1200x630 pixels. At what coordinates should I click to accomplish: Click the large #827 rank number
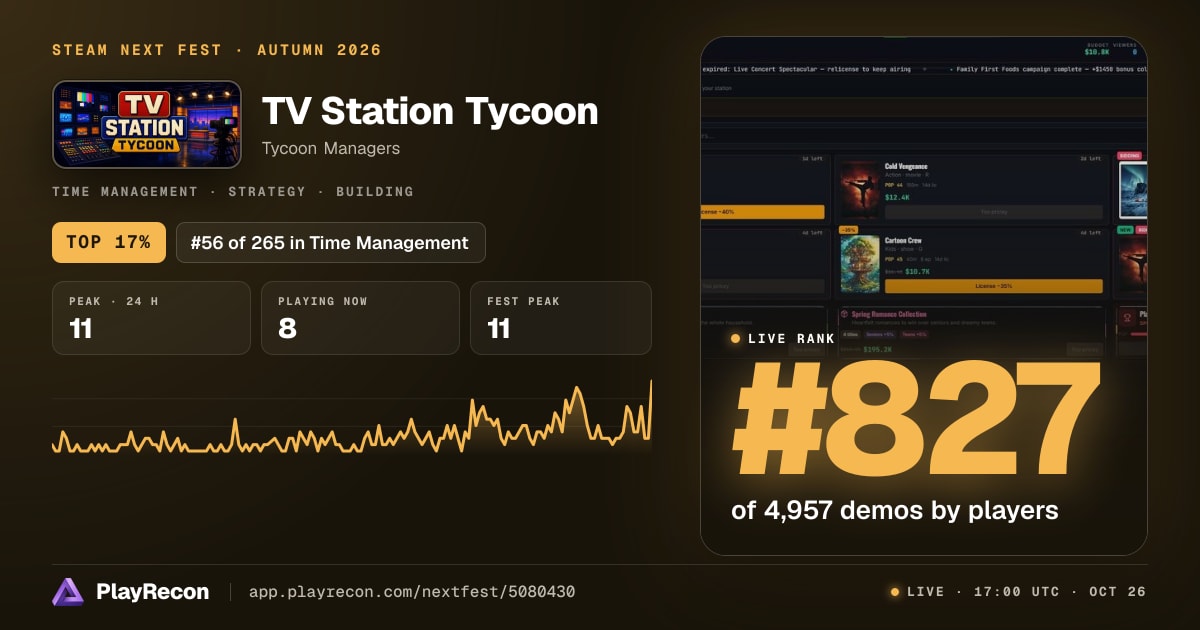pyautogui.click(x=914, y=420)
